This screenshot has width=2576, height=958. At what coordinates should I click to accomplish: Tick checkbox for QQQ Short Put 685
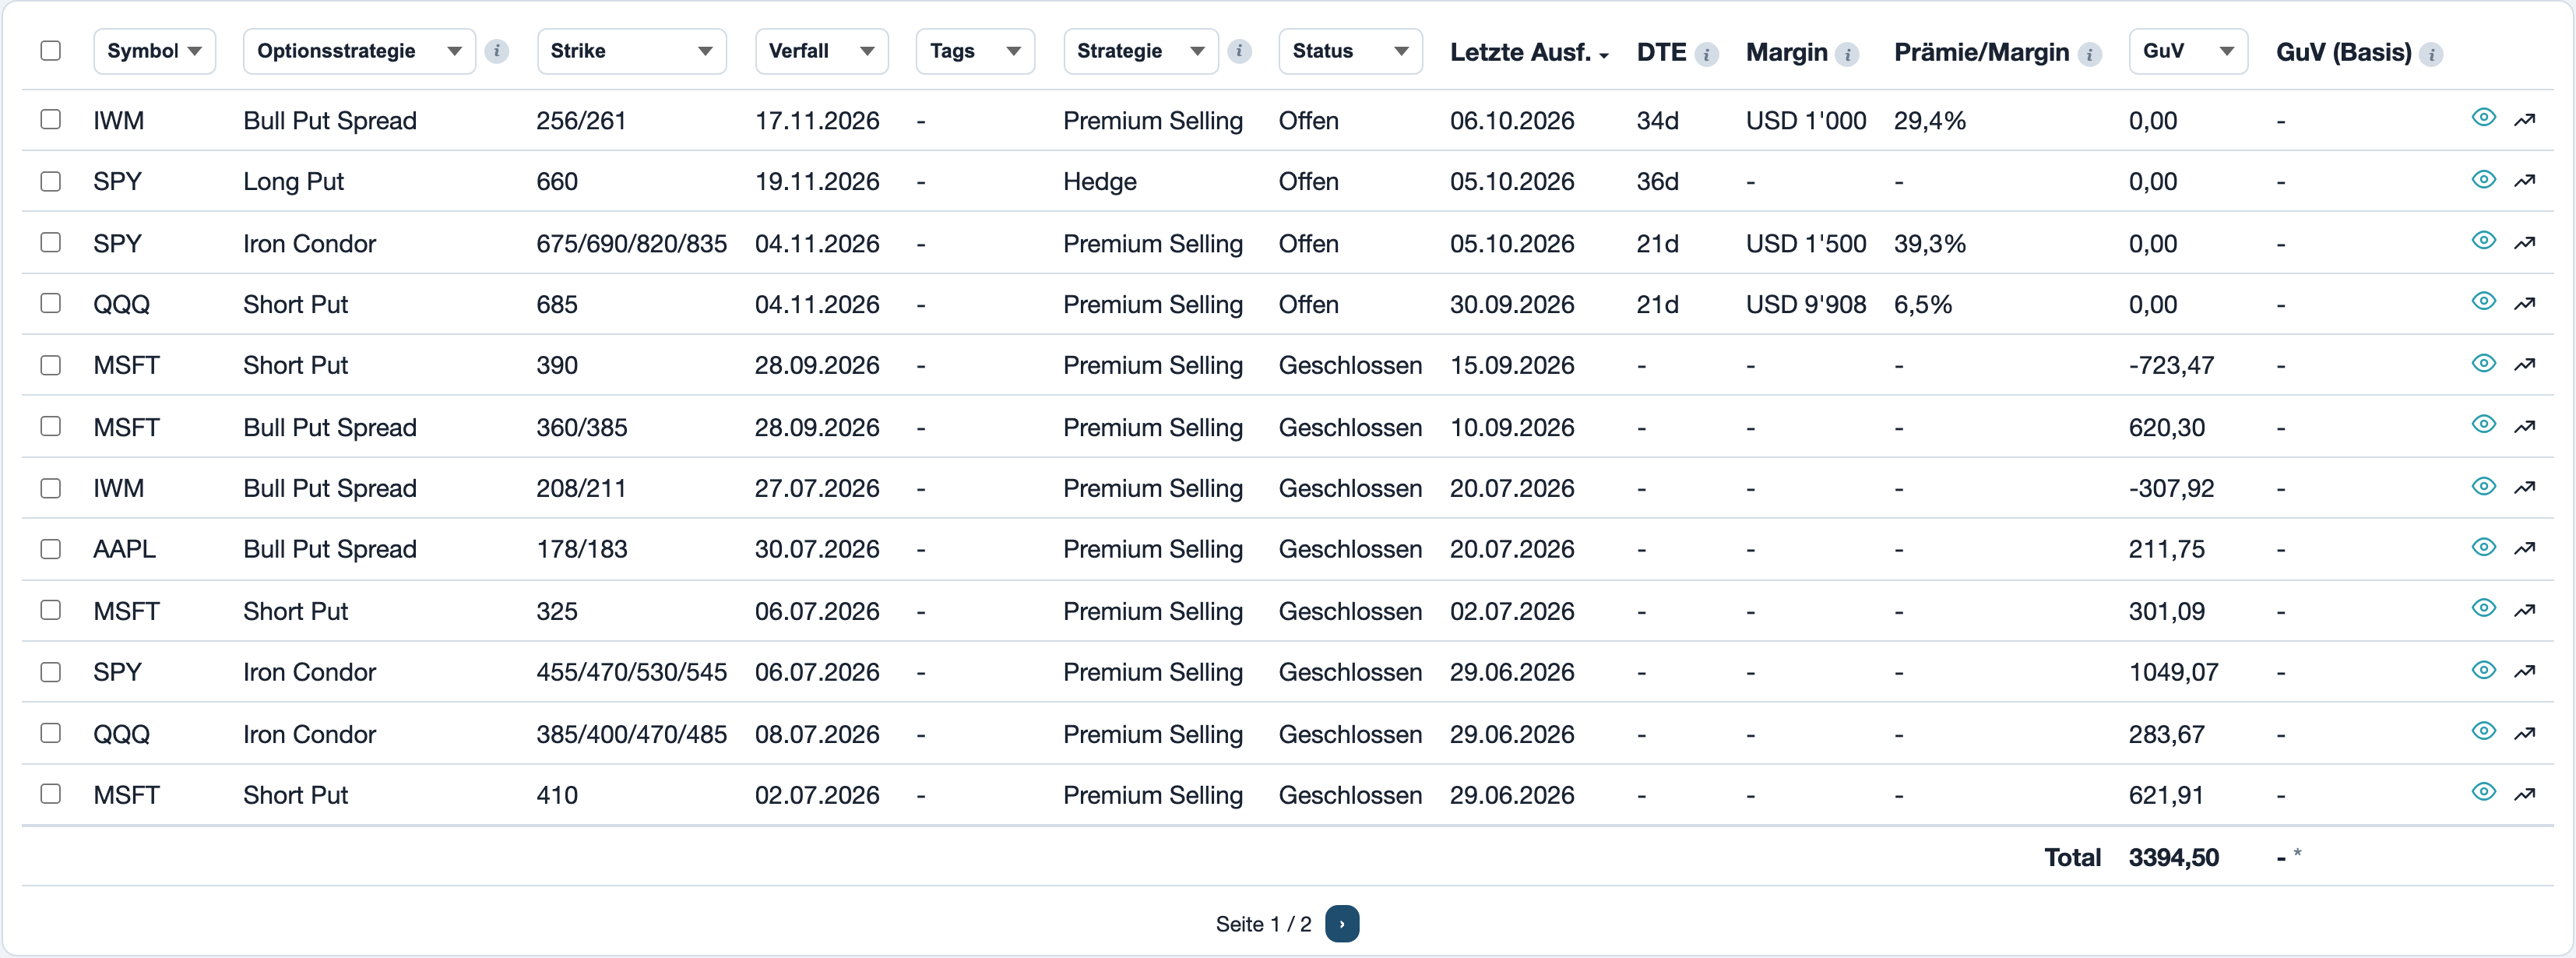click(x=51, y=303)
